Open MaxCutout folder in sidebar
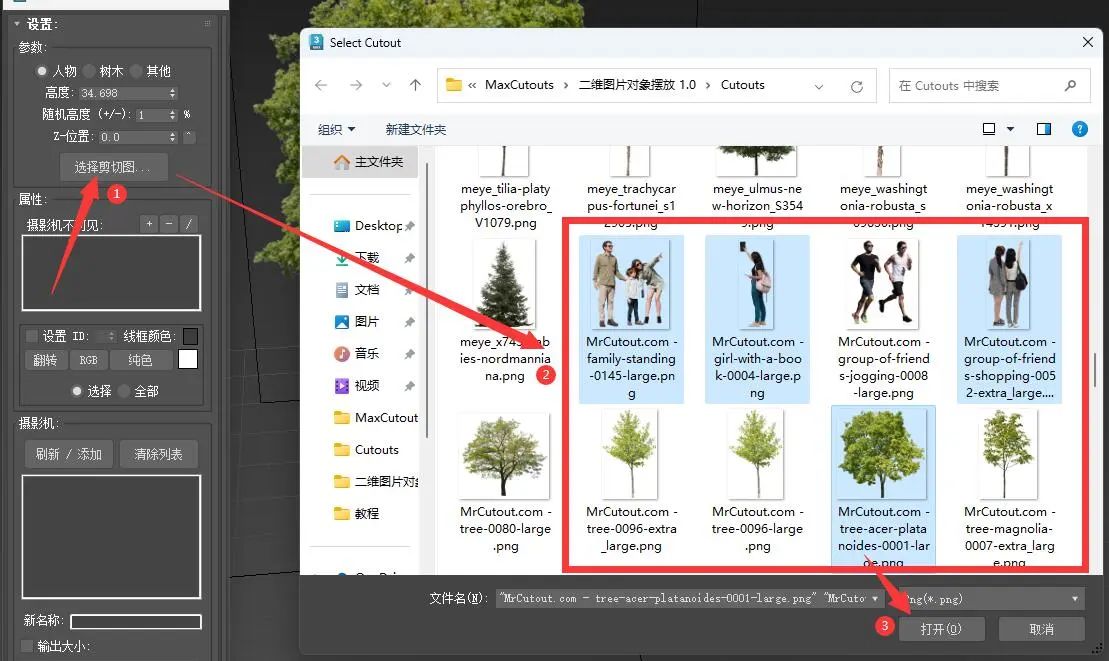The image size is (1109, 661). 376,418
